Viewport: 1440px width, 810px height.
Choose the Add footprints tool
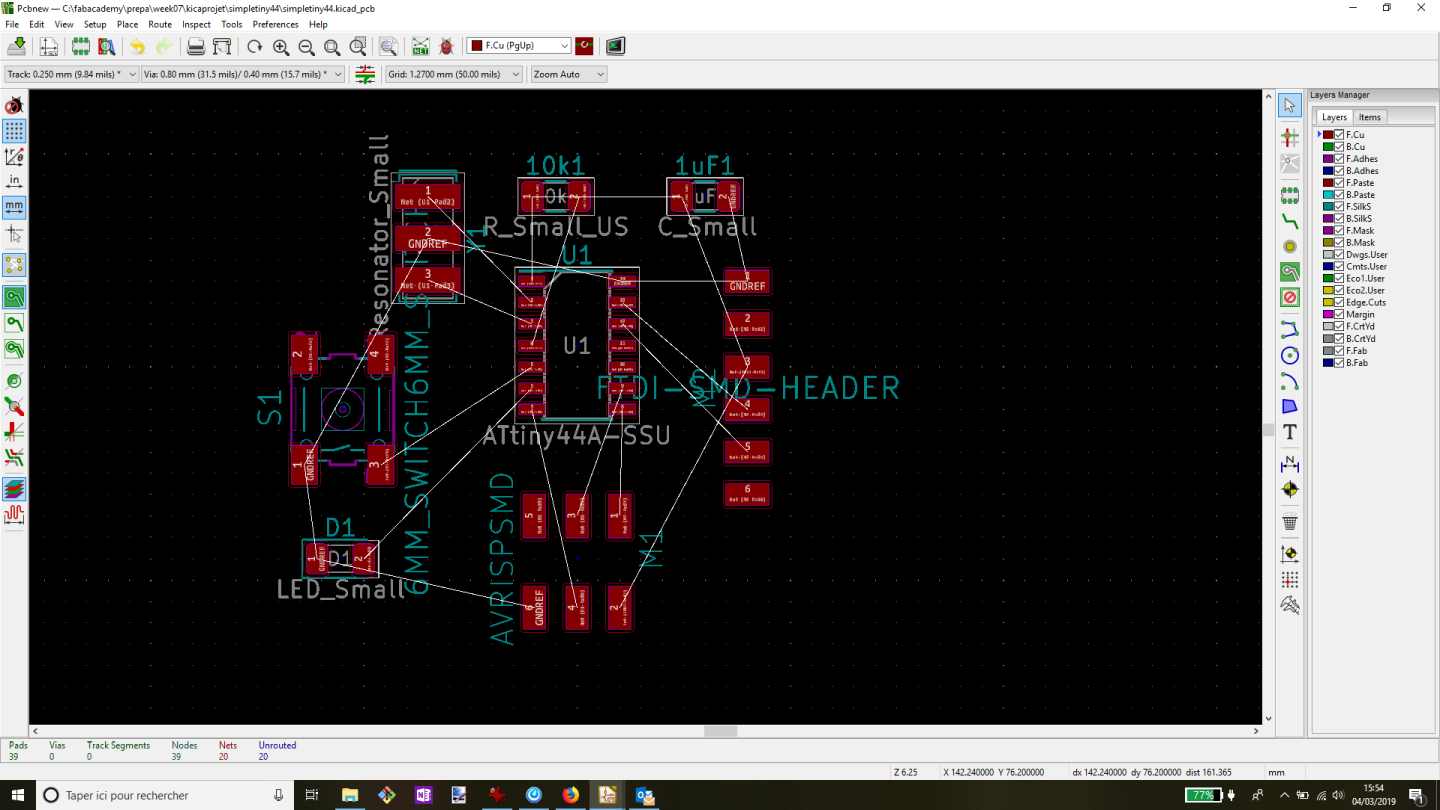click(x=1290, y=195)
